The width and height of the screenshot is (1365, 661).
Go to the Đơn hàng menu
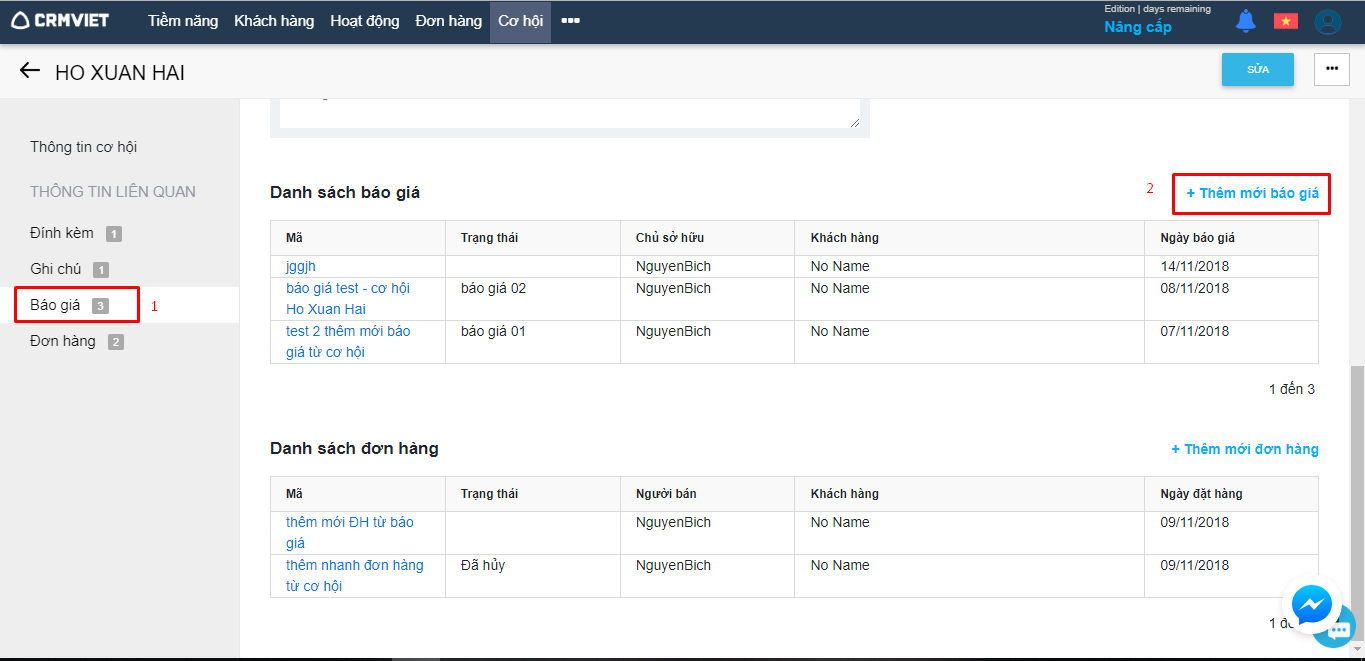coord(449,21)
